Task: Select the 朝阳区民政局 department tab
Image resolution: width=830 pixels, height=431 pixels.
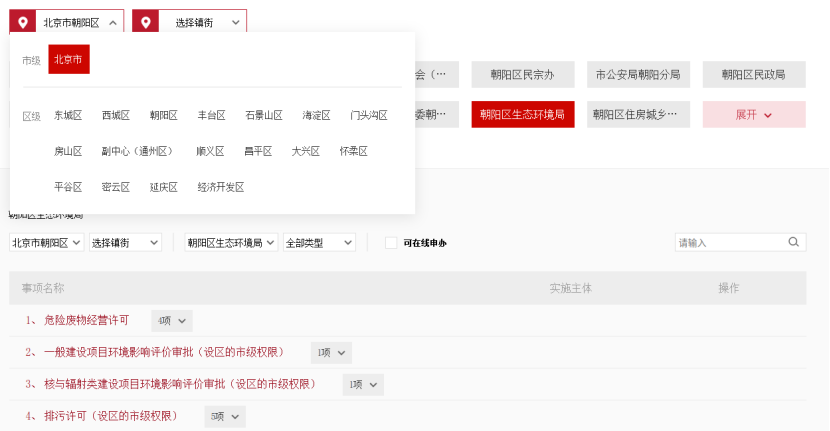Action: (754, 75)
